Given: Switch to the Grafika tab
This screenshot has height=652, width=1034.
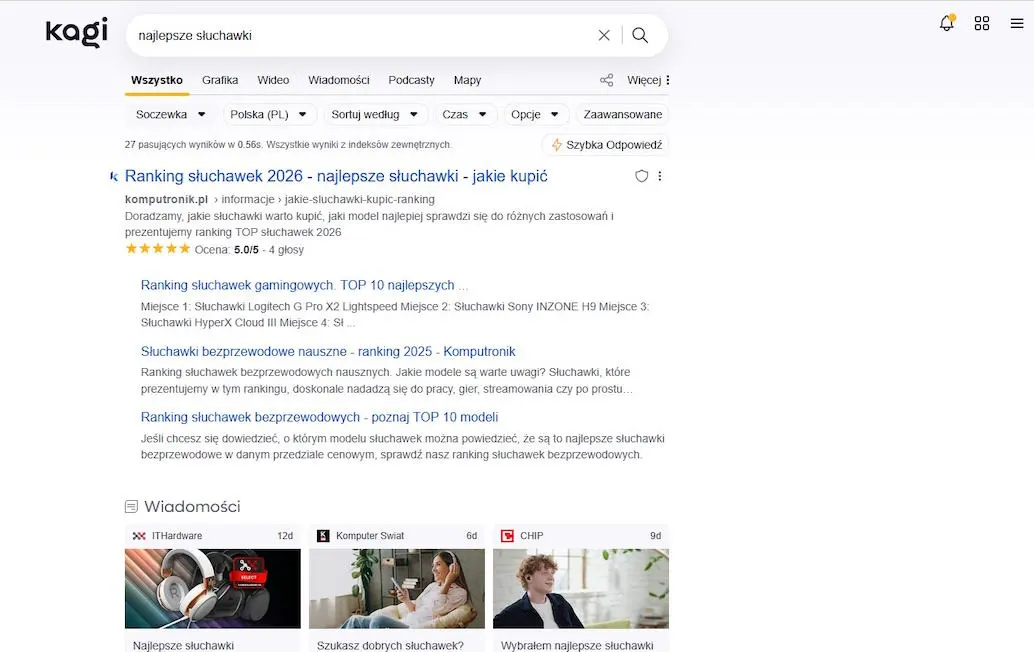Looking at the screenshot, I should (x=219, y=80).
